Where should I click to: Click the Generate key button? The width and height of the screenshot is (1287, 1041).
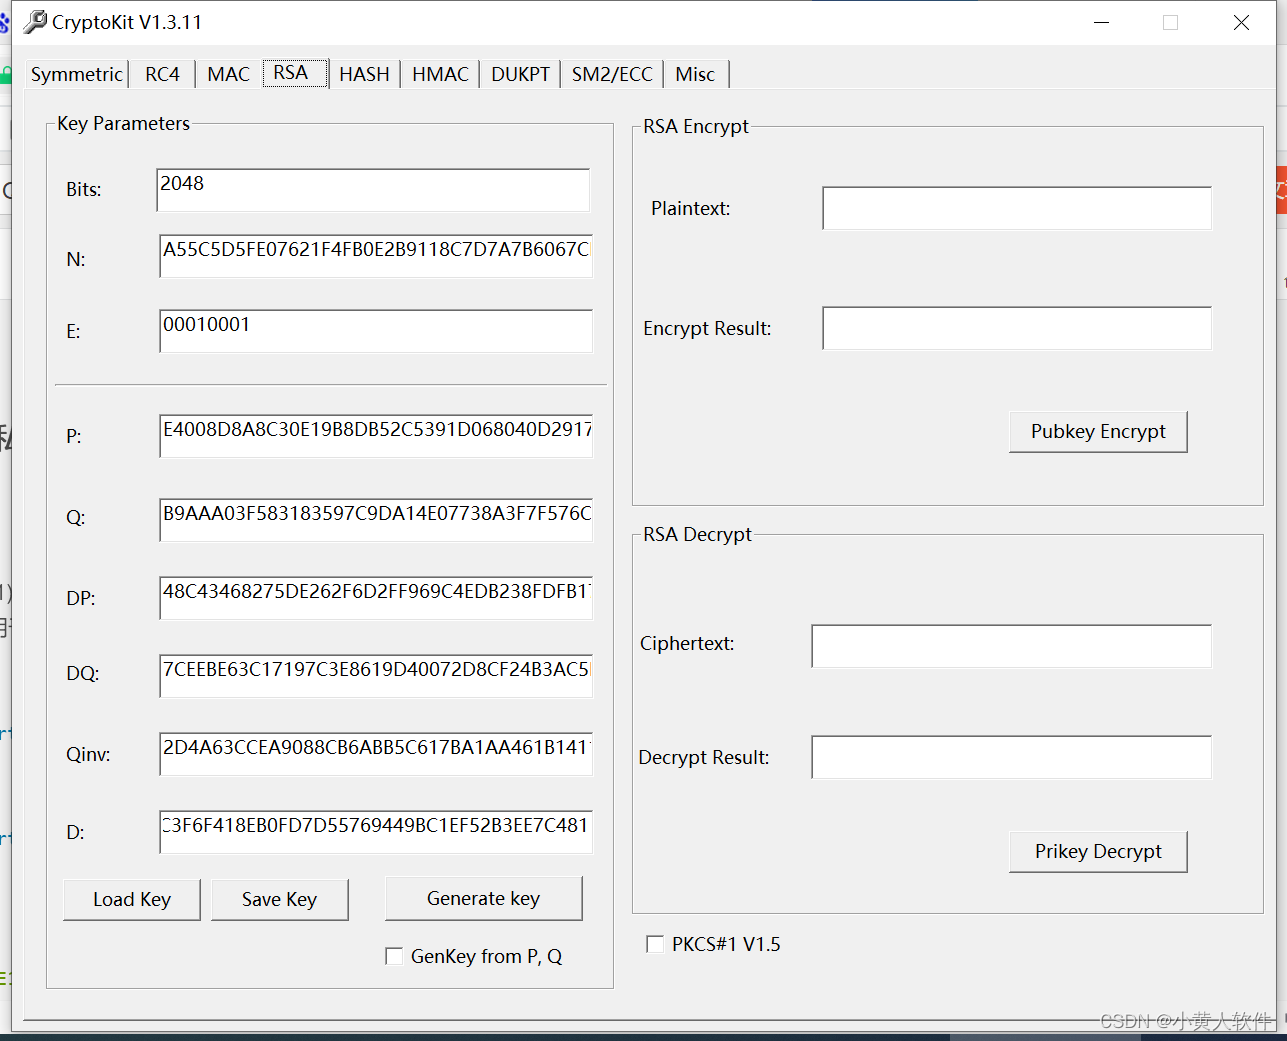(x=483, y=898)
